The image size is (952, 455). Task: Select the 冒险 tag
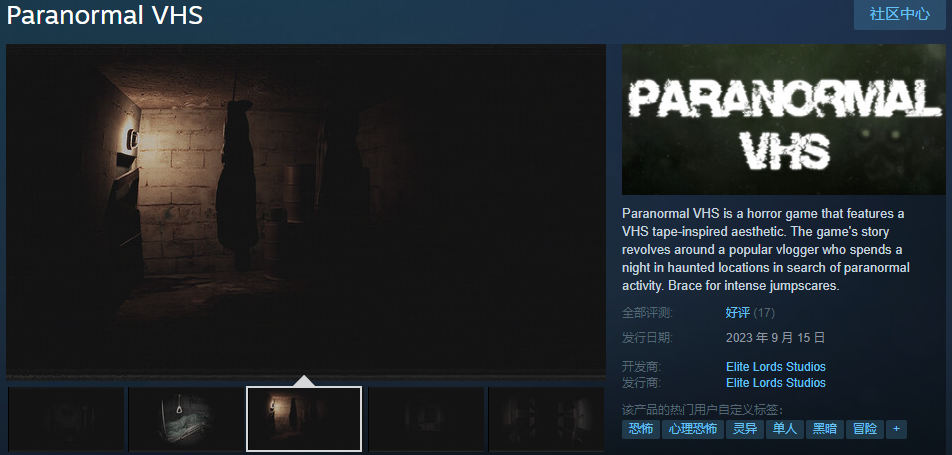click(x=865, y=429)
